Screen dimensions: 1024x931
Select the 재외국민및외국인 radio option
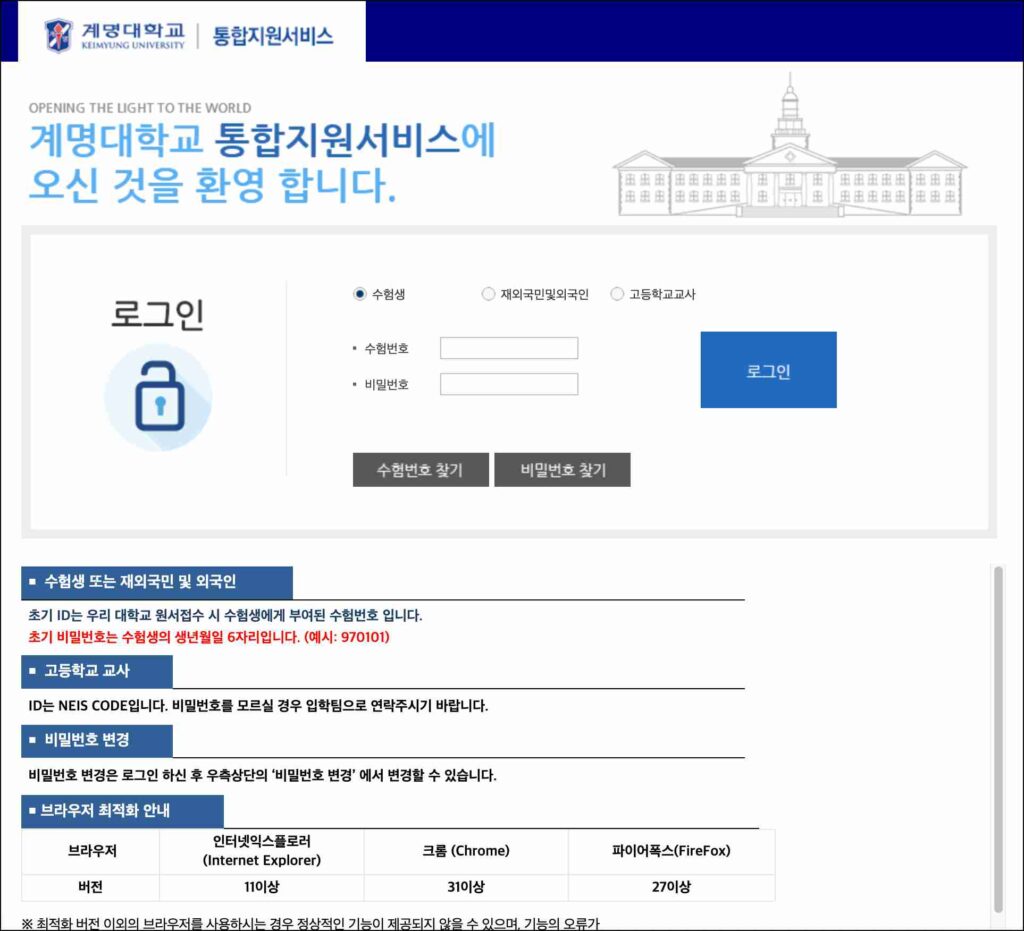(488, 294)
